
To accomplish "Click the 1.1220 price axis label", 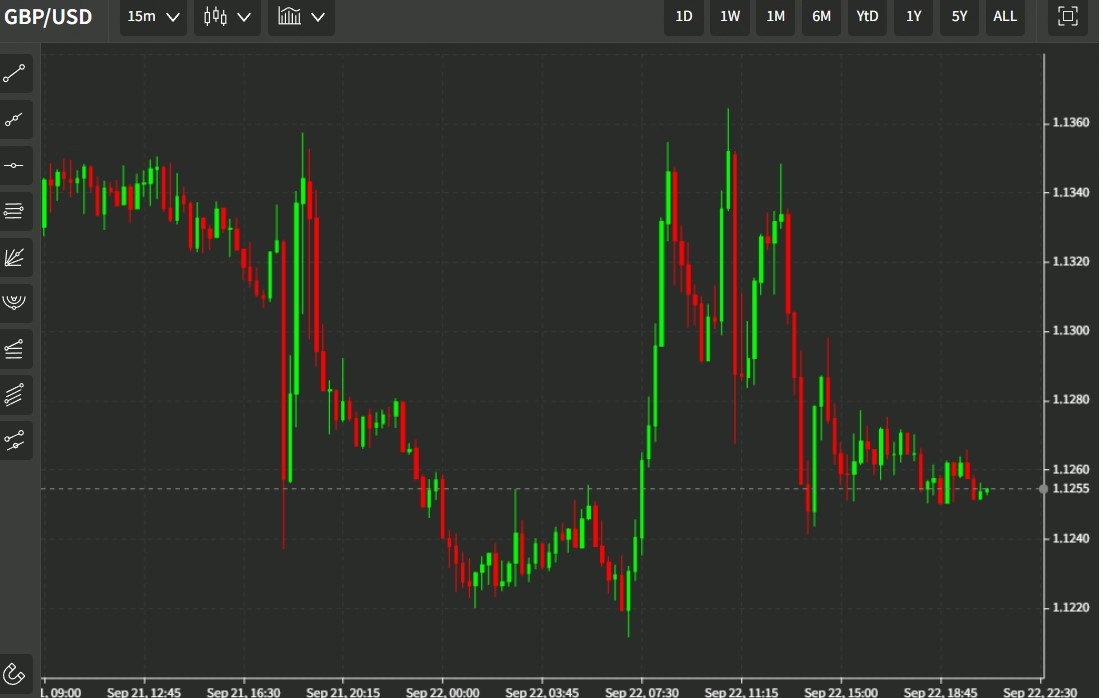I will click(x=1070, y=607).
